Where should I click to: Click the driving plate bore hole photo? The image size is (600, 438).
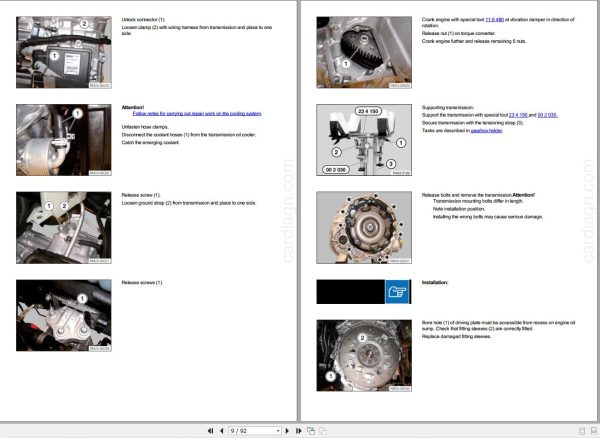(x=364, y=355)
